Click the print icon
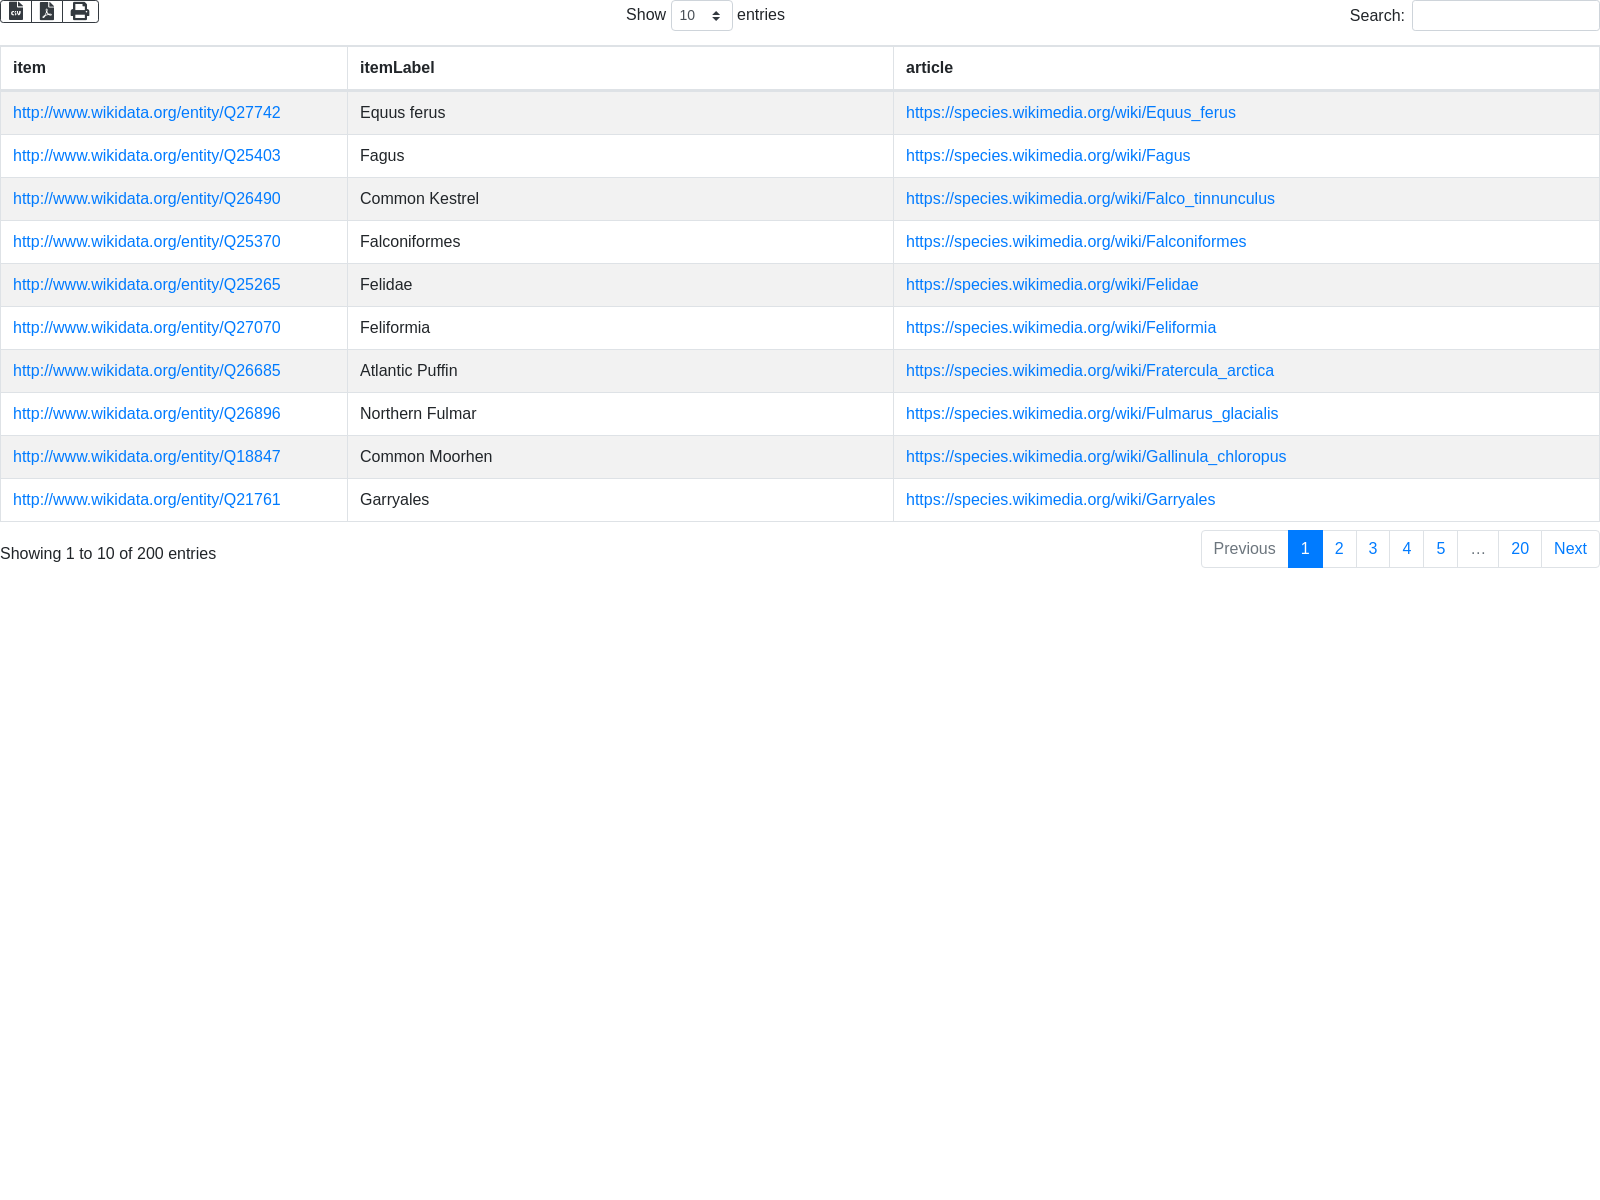The image size is (1600, 1200). click(x=80, y=12)
